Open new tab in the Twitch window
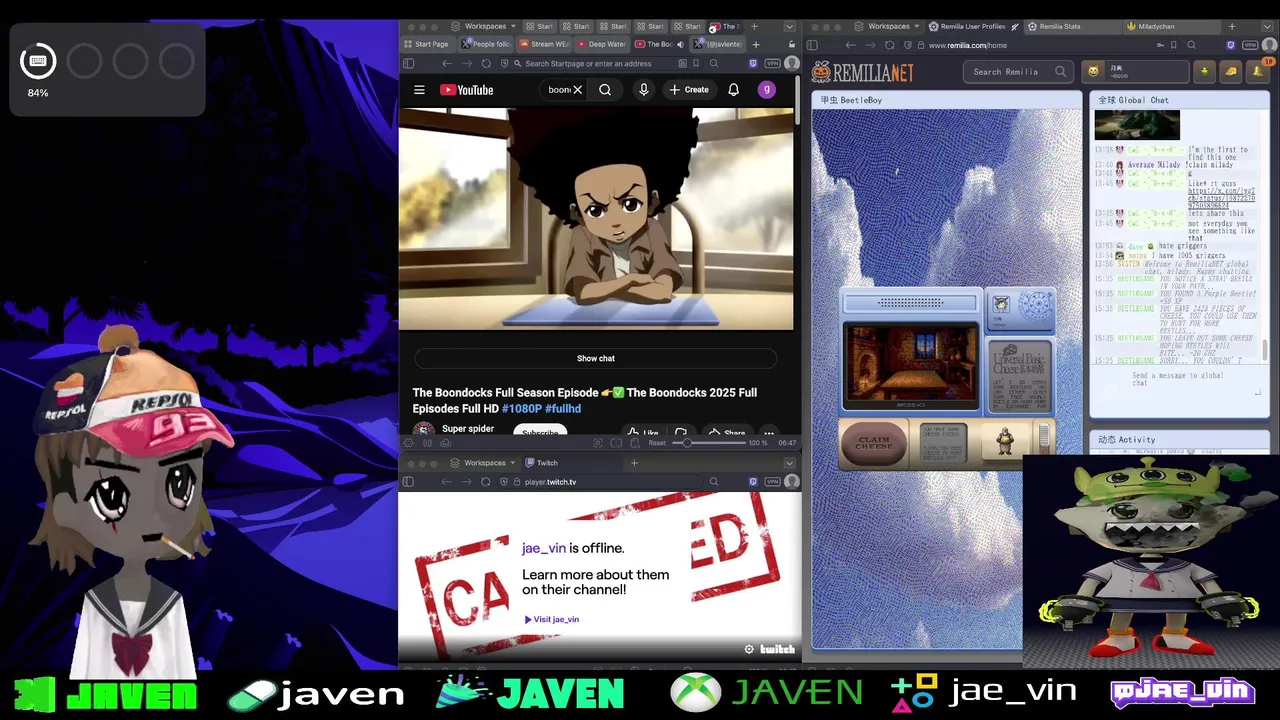1280x720 pixels. (634, 463)
